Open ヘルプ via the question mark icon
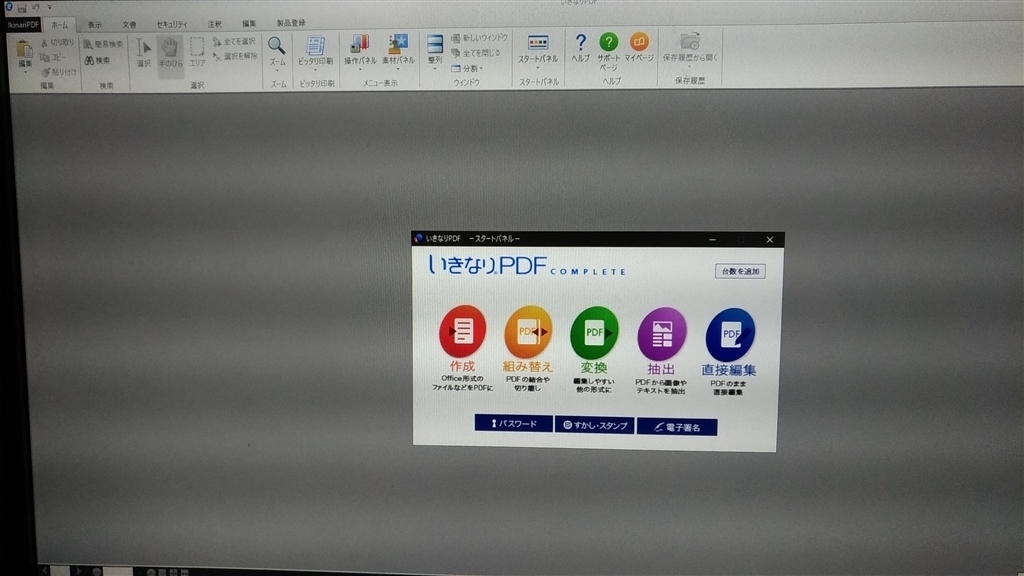The height and width of the screenshot is (576, 1024). point(580,45)
